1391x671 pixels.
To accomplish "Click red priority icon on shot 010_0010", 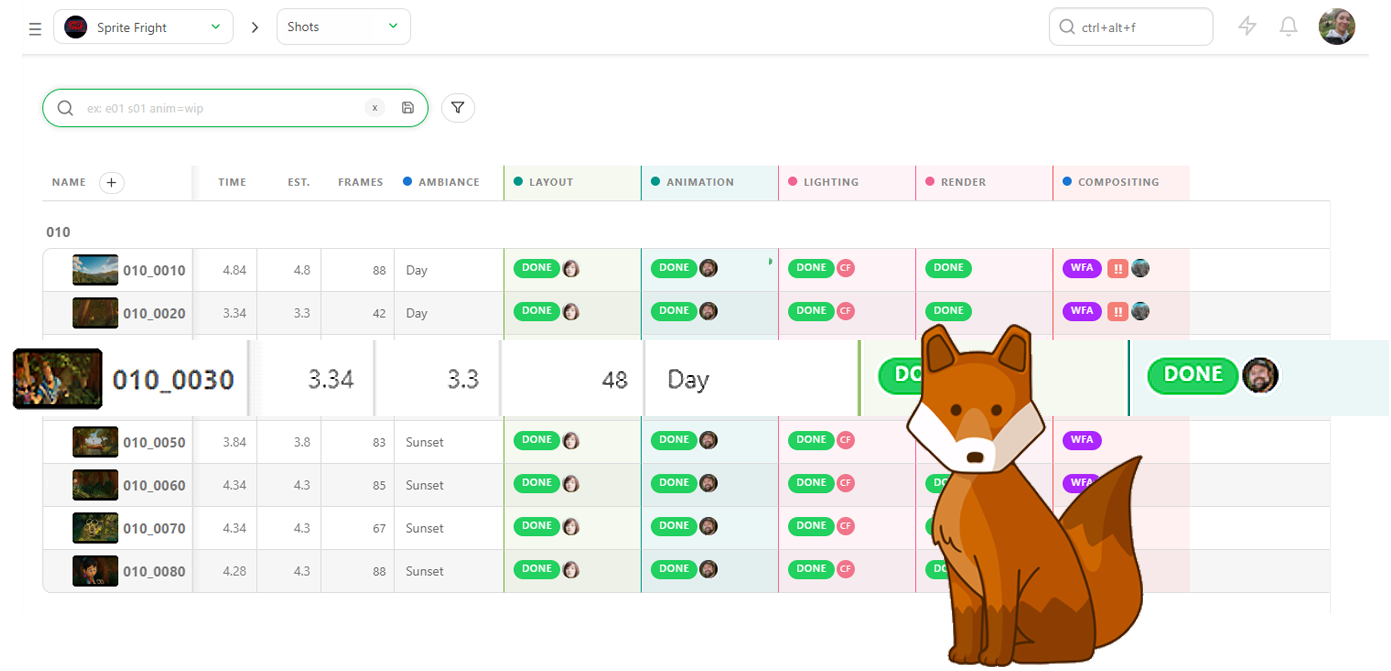I will [x=1117, y=268].
